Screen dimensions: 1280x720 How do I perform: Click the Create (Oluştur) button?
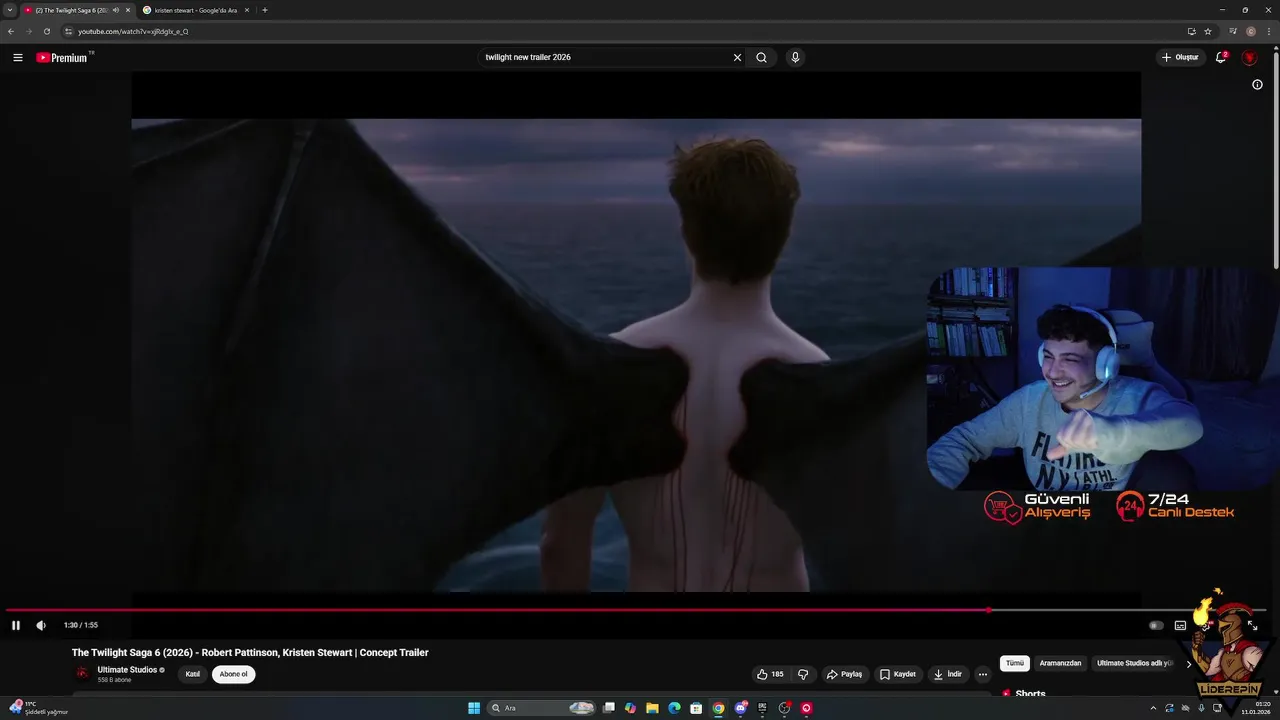(1180, 57)
